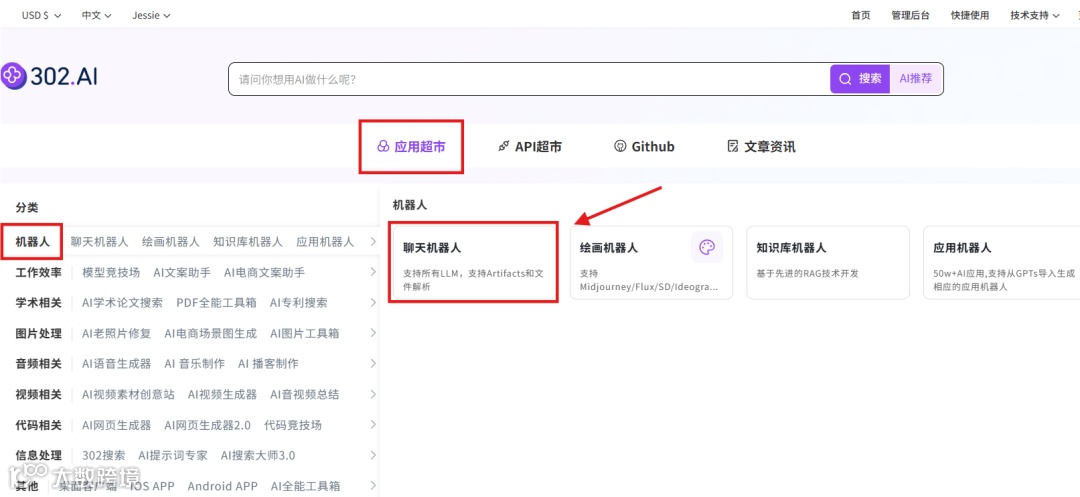Screen dimensions: 1080x497
Task: Expand the 图片处理 row chevron
Action: click(373, 333)
